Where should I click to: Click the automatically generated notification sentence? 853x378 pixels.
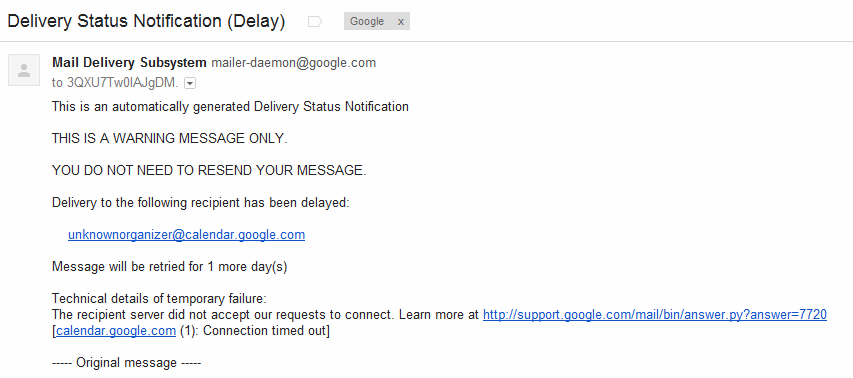point(230,107)
